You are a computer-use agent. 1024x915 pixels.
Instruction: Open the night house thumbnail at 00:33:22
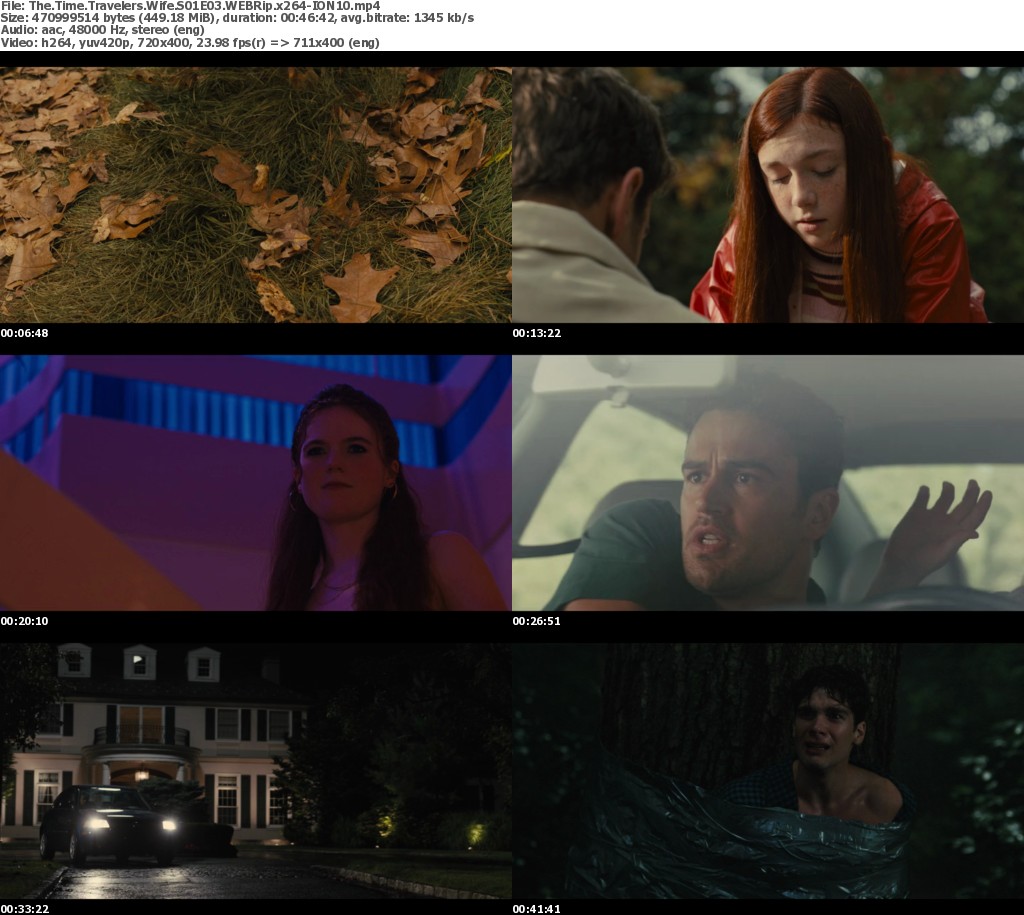(x=255, y=771)
